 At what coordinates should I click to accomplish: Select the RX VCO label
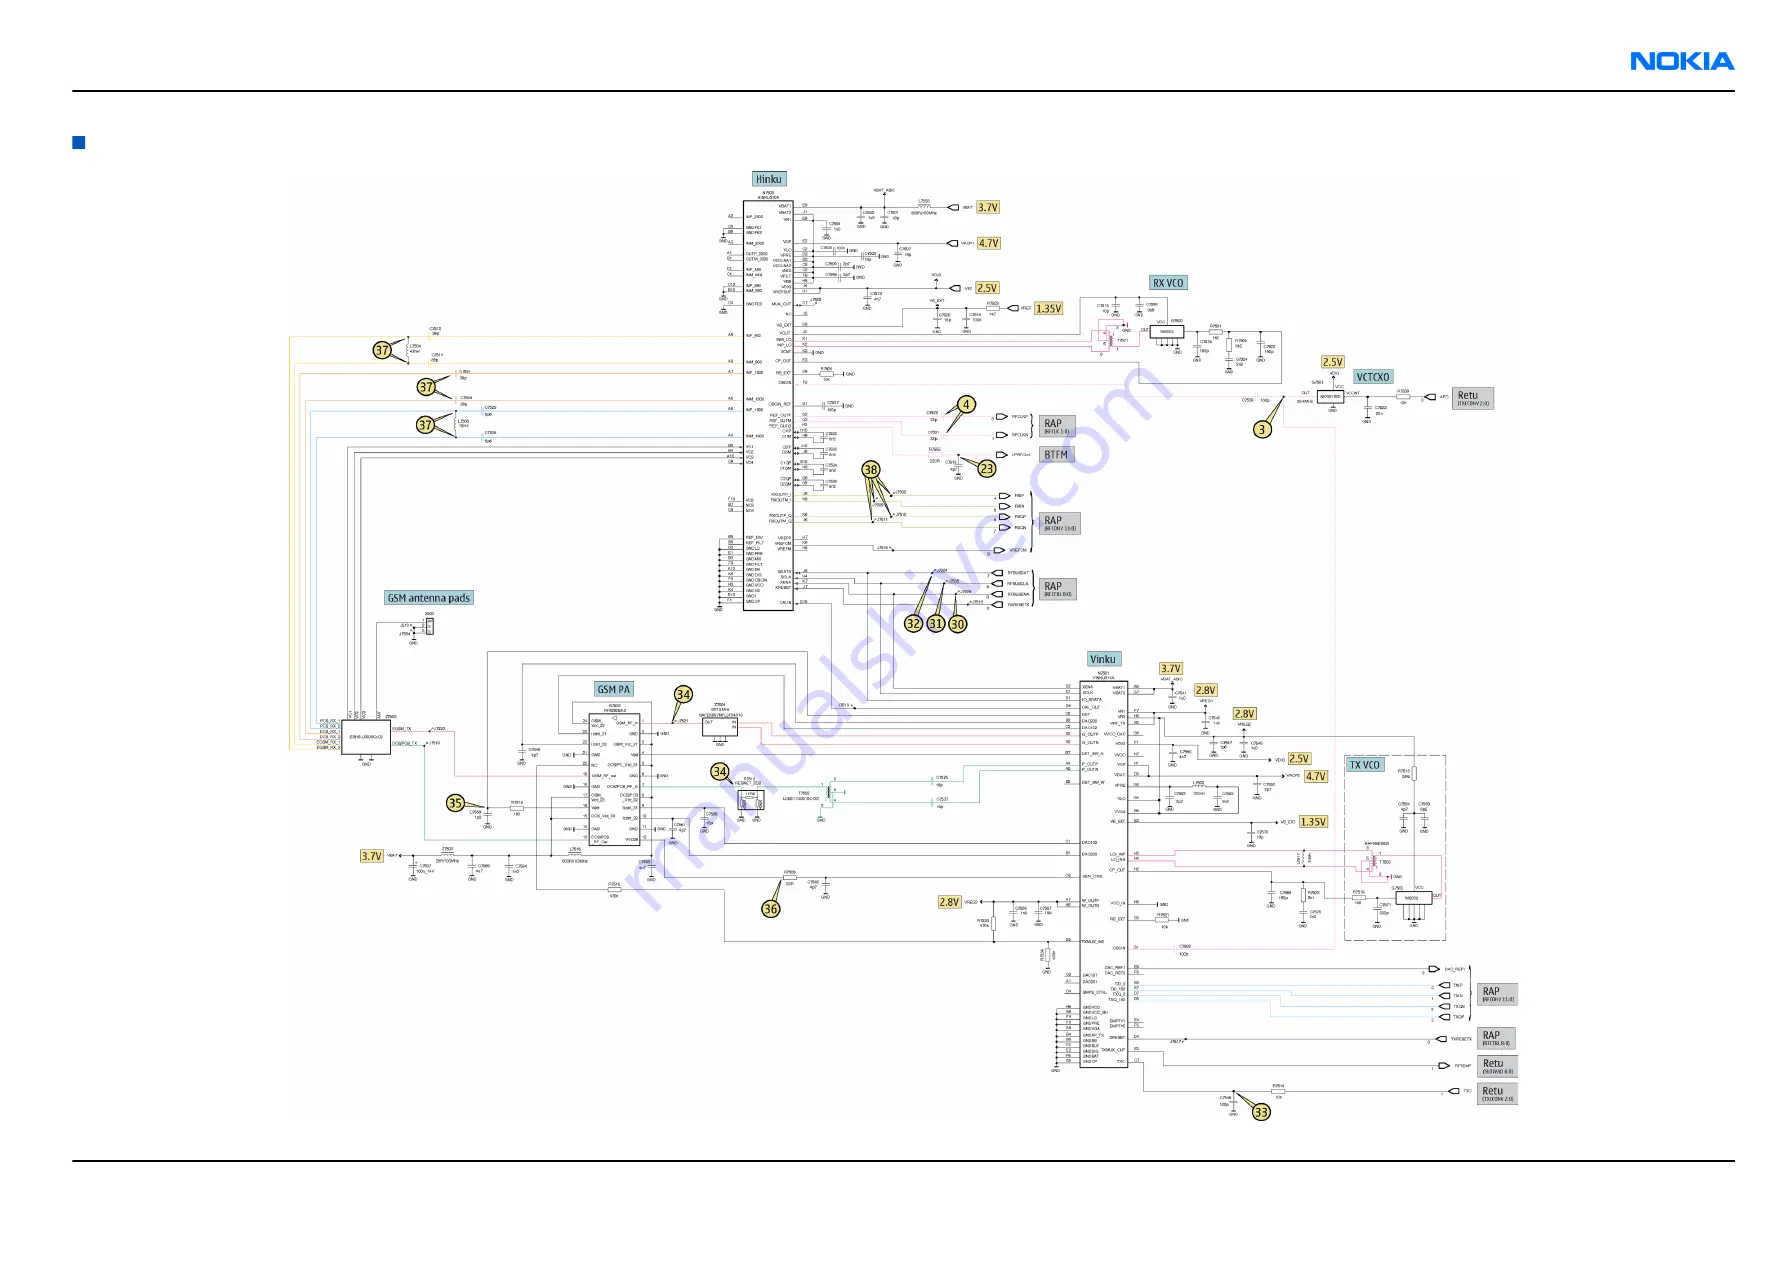pyautogui.click(x=1167, y=283)
